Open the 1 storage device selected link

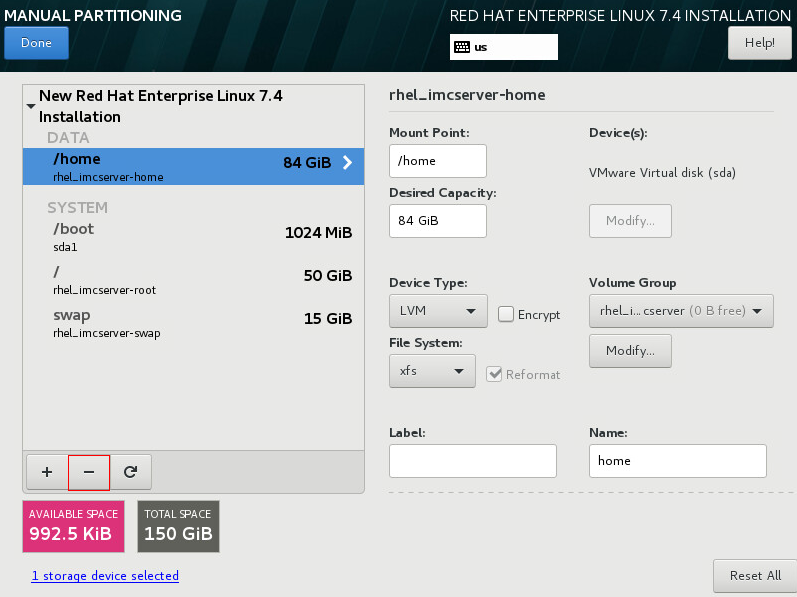point(105,576)
